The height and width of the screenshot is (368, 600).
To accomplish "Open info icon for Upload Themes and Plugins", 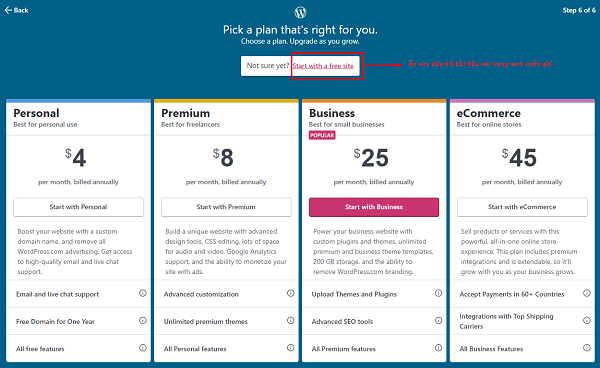I will click(439, 293).
